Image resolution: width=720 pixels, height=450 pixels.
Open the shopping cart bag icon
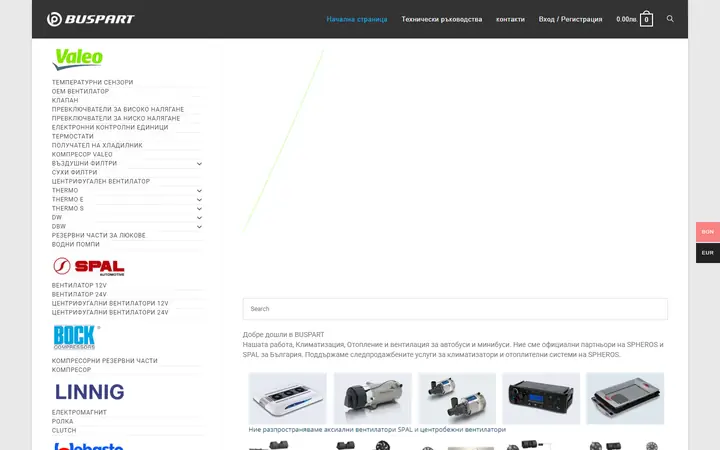[x=646, y=19]
